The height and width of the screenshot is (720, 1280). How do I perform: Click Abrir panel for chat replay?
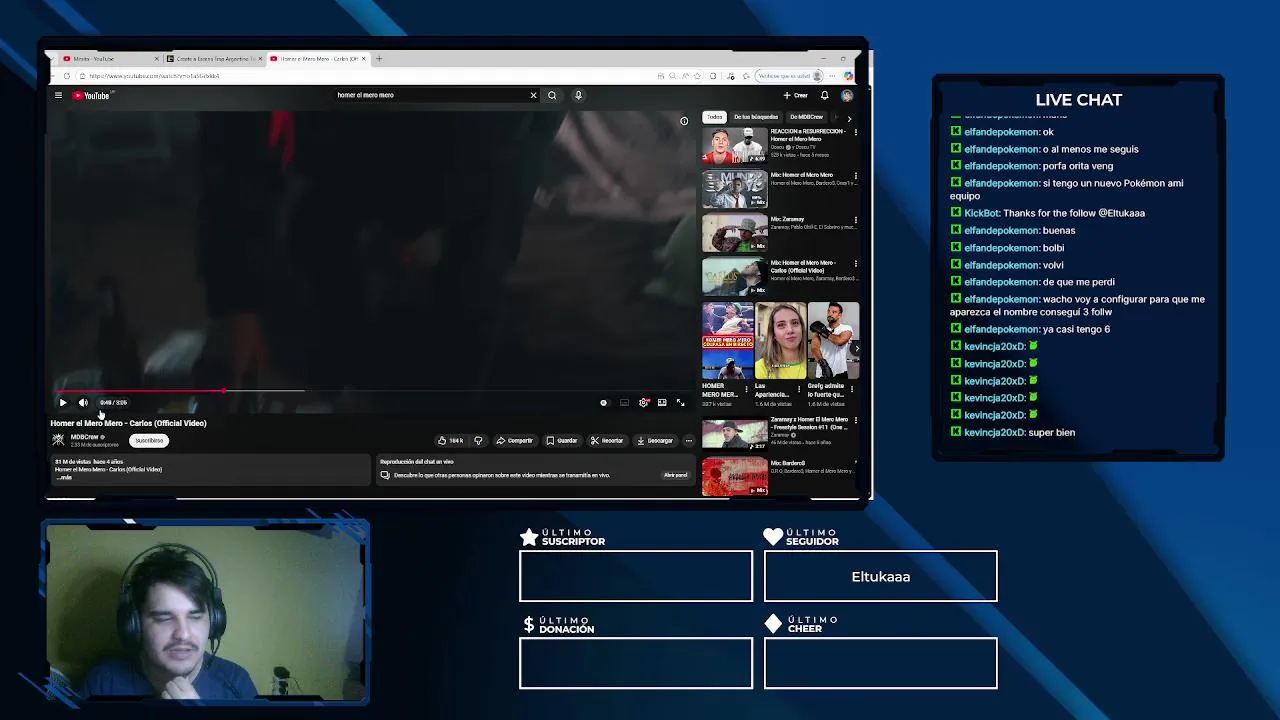click(x=676, y=475)
